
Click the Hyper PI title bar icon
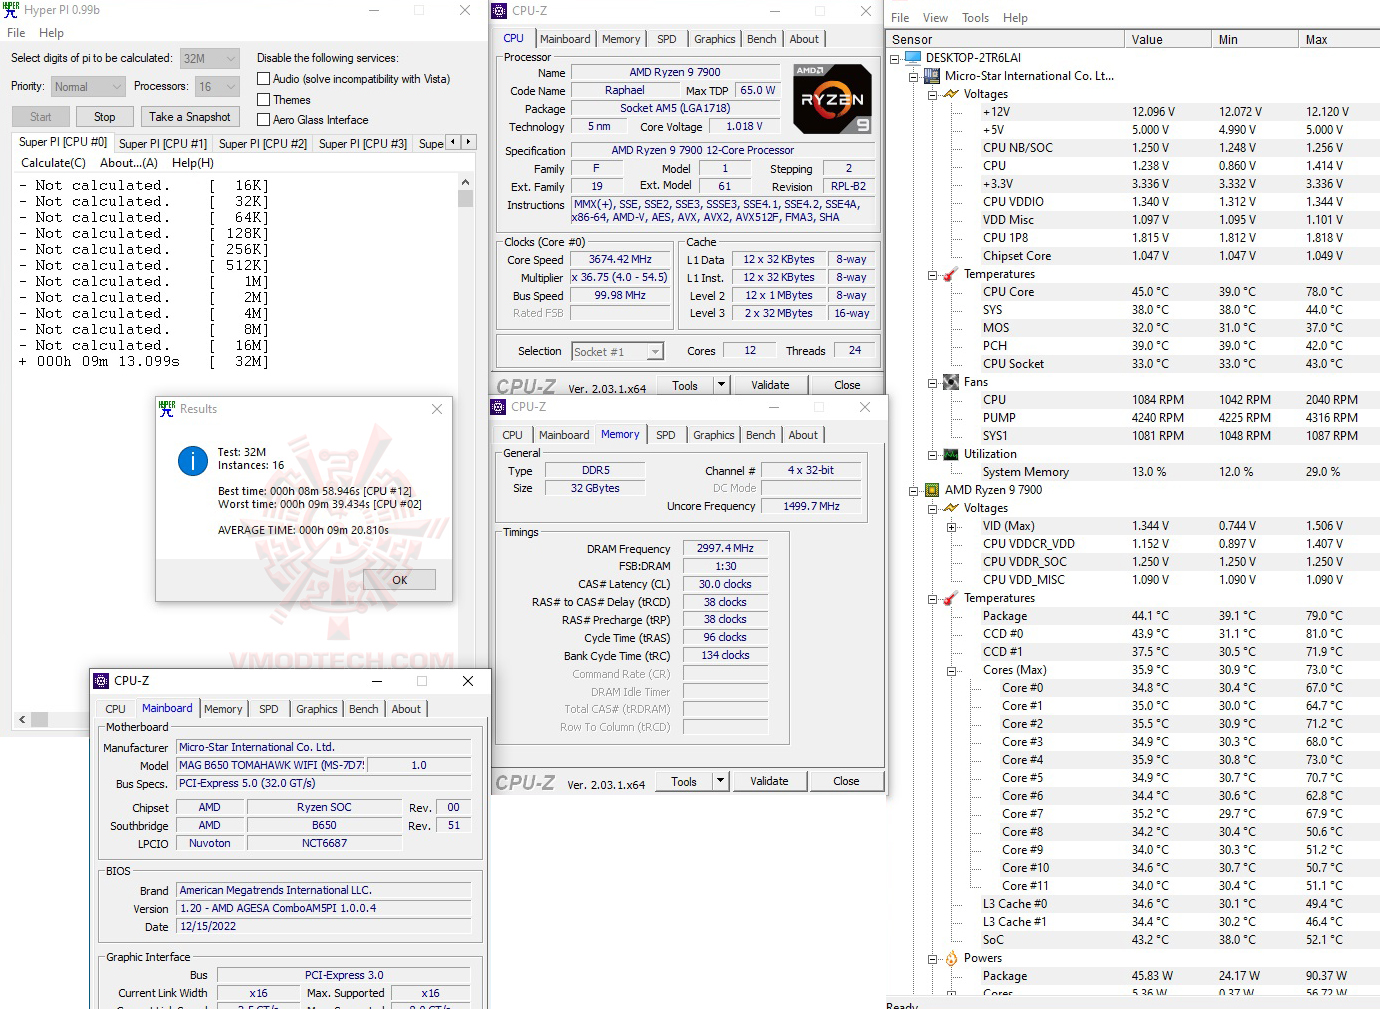point(11,10)
